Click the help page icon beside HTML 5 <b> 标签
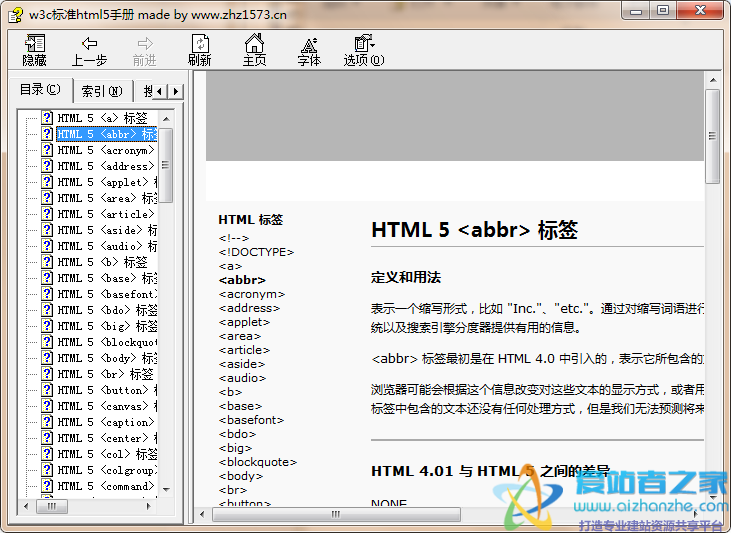Viewport: 731px width, 533px height. click(47, 262)
